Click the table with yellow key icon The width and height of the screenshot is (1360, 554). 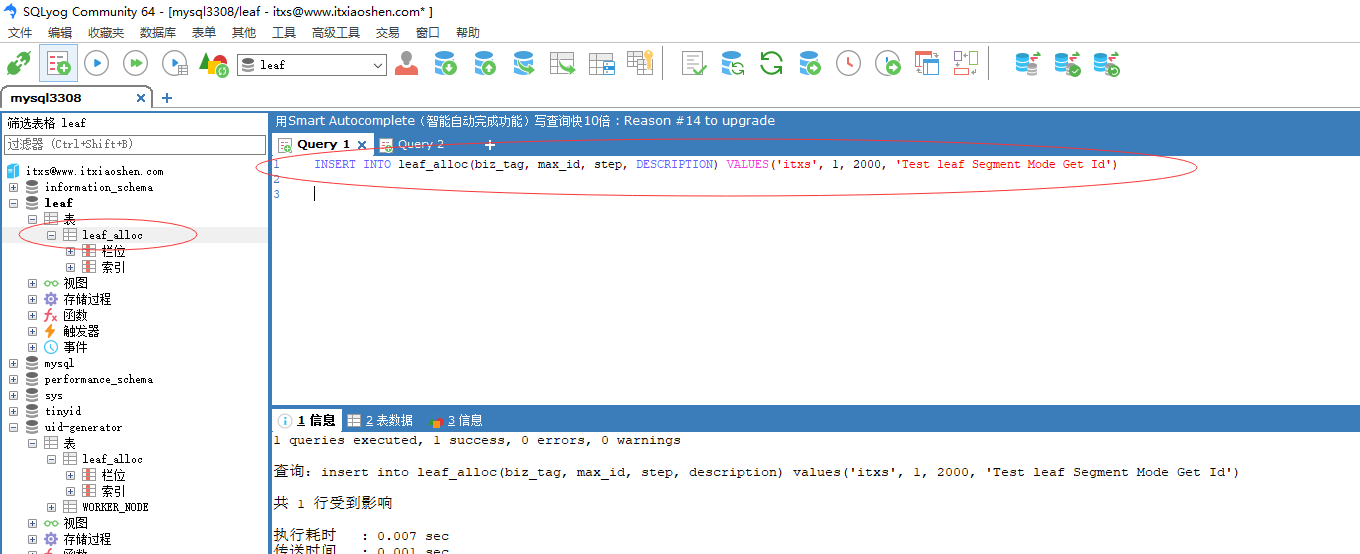(640, 63)
